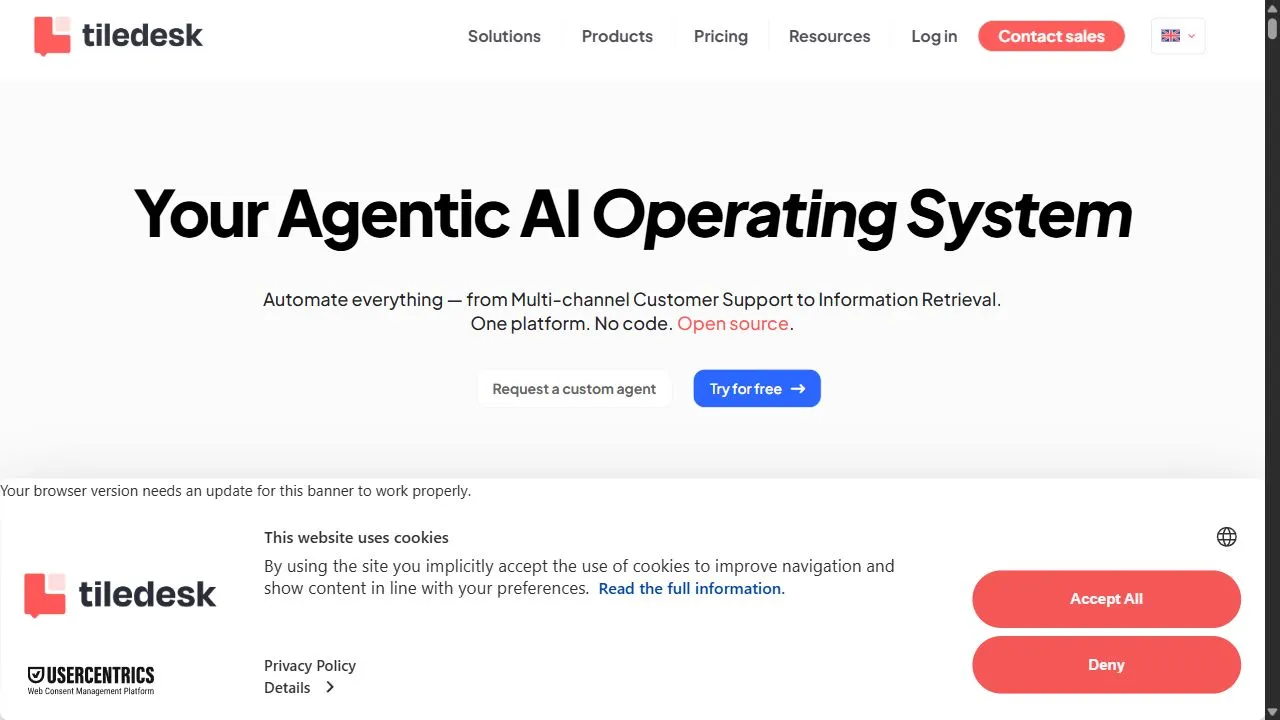
Task: Click the tiledesk logo in the header
Action: point(118,36)
